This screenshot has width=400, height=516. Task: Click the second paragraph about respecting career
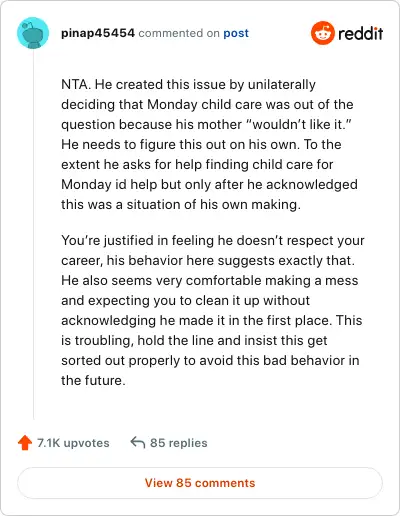(x=213, y=310)
